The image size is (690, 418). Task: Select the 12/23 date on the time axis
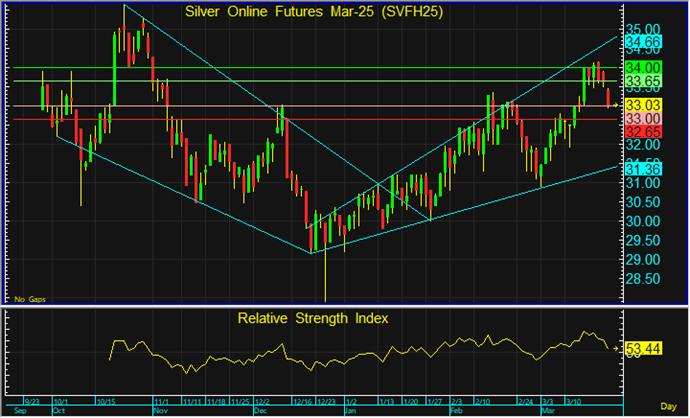(327, 400)
